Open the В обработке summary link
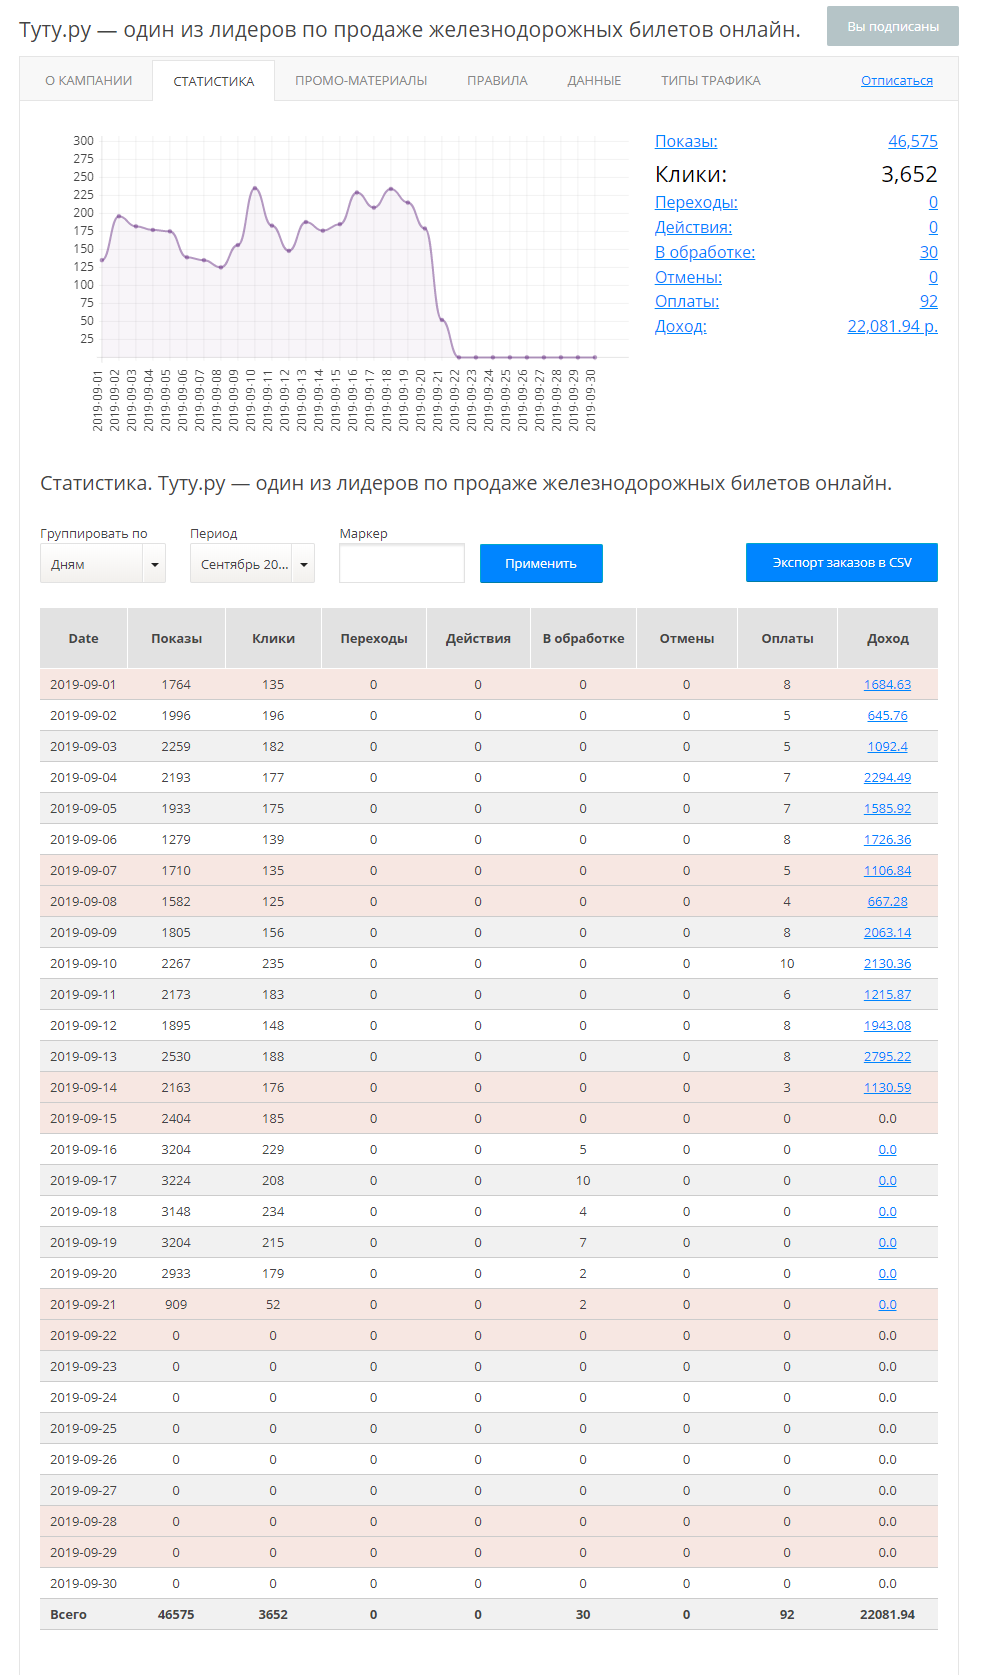 (x=704, y=252)
